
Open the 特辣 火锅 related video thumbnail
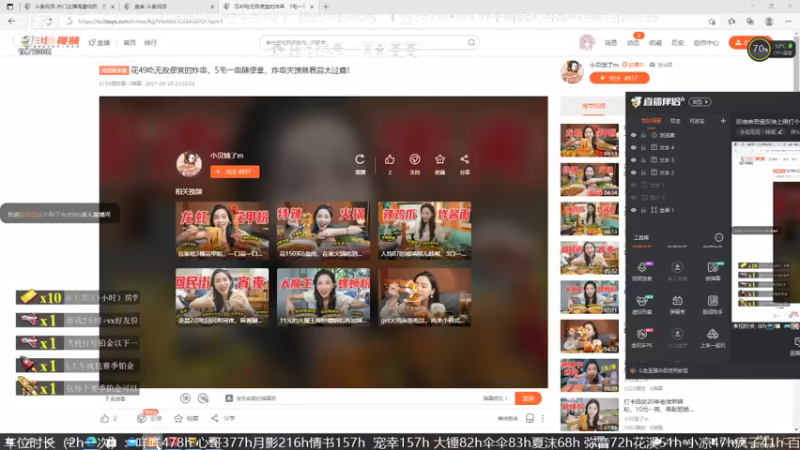click(x=323, y=231)
